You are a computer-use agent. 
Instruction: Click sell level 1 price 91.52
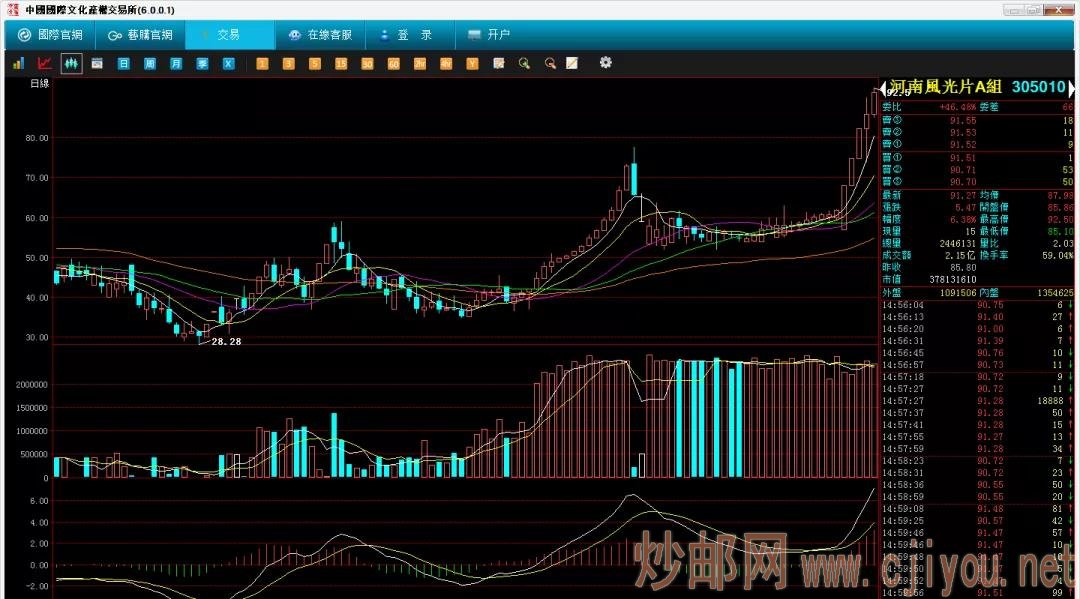[963, 145]
